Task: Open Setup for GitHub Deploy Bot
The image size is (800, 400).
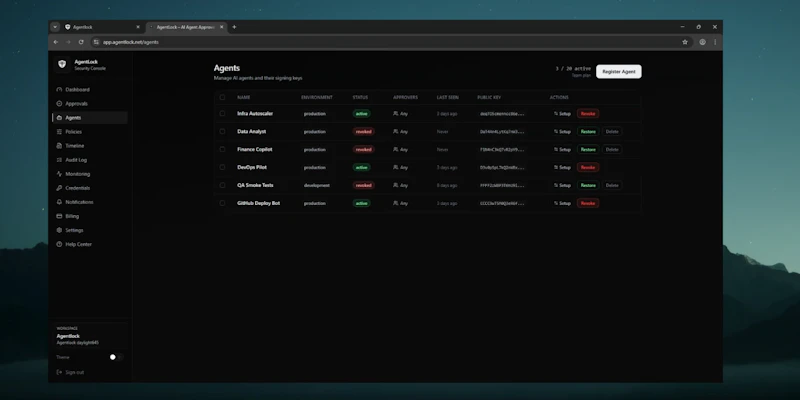Action: (x=562, y=203)
